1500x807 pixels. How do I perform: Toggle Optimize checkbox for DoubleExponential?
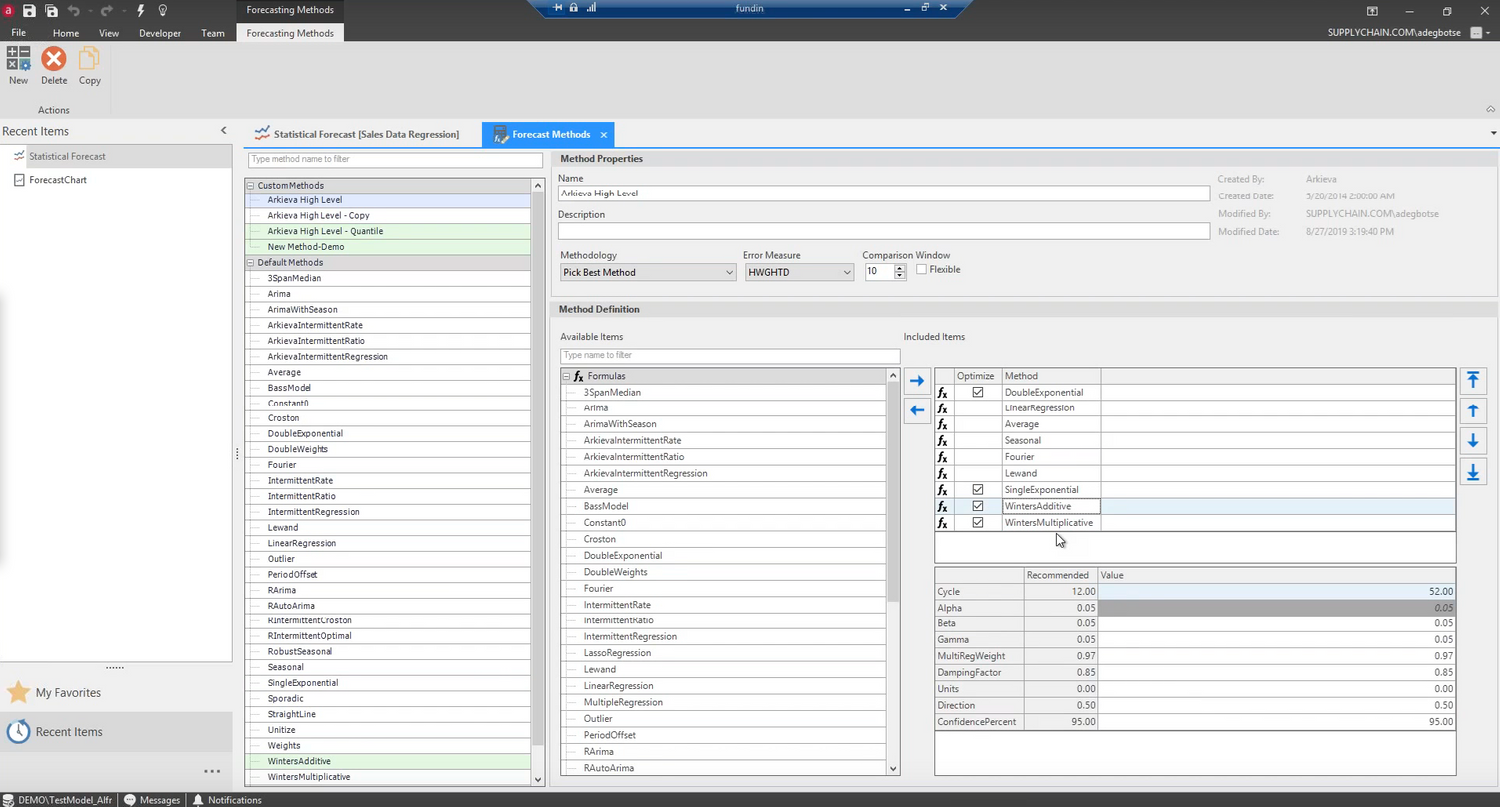click(978, 393)
